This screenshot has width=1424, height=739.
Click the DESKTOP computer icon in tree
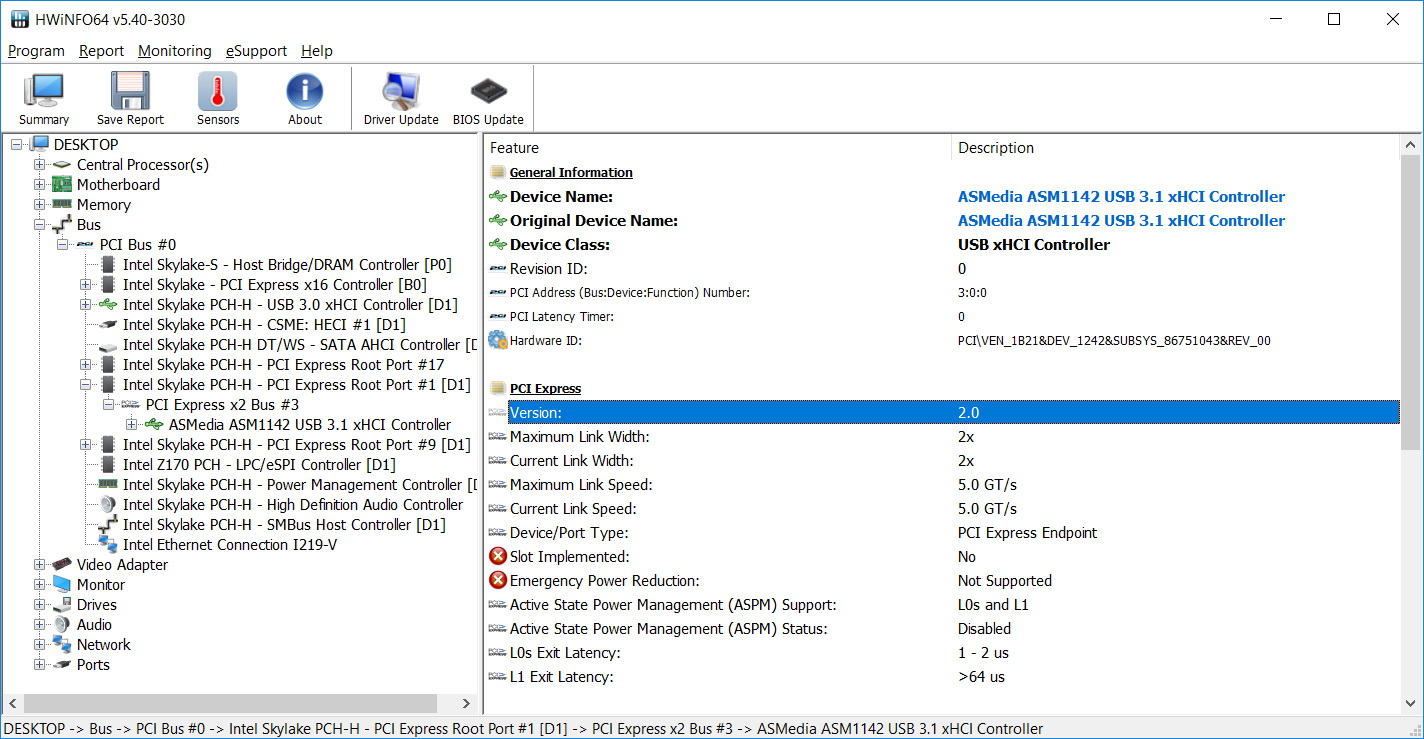click(x=39, y=145)
